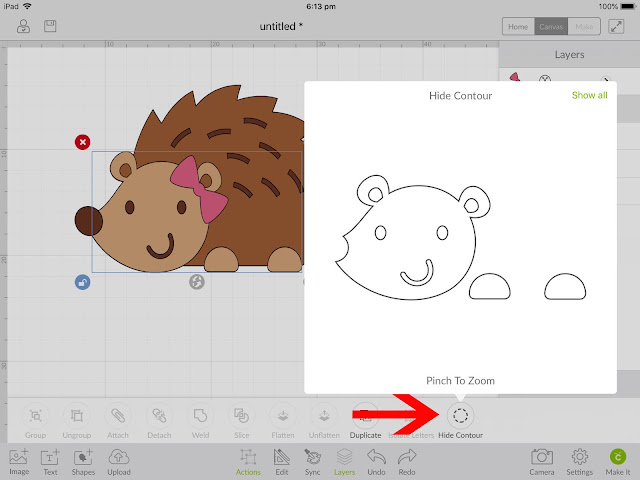
Task: Insert an Image from bottom toolbar
Action: [x=19, y=461]
